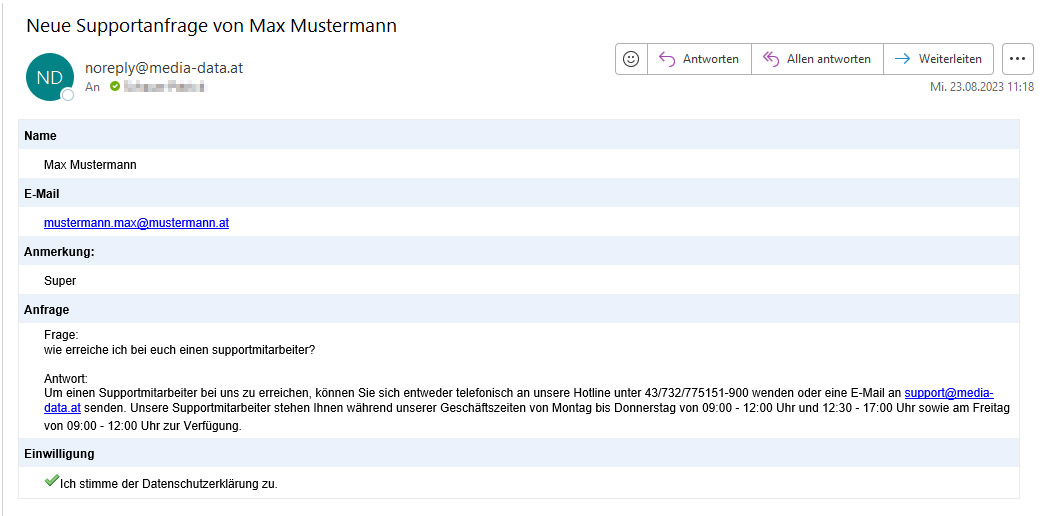Image resolution: width=1056 pixels, height=516 pixels.
Task: Click the Antworten reply arrow icon
Action: (x=667, y=59)
